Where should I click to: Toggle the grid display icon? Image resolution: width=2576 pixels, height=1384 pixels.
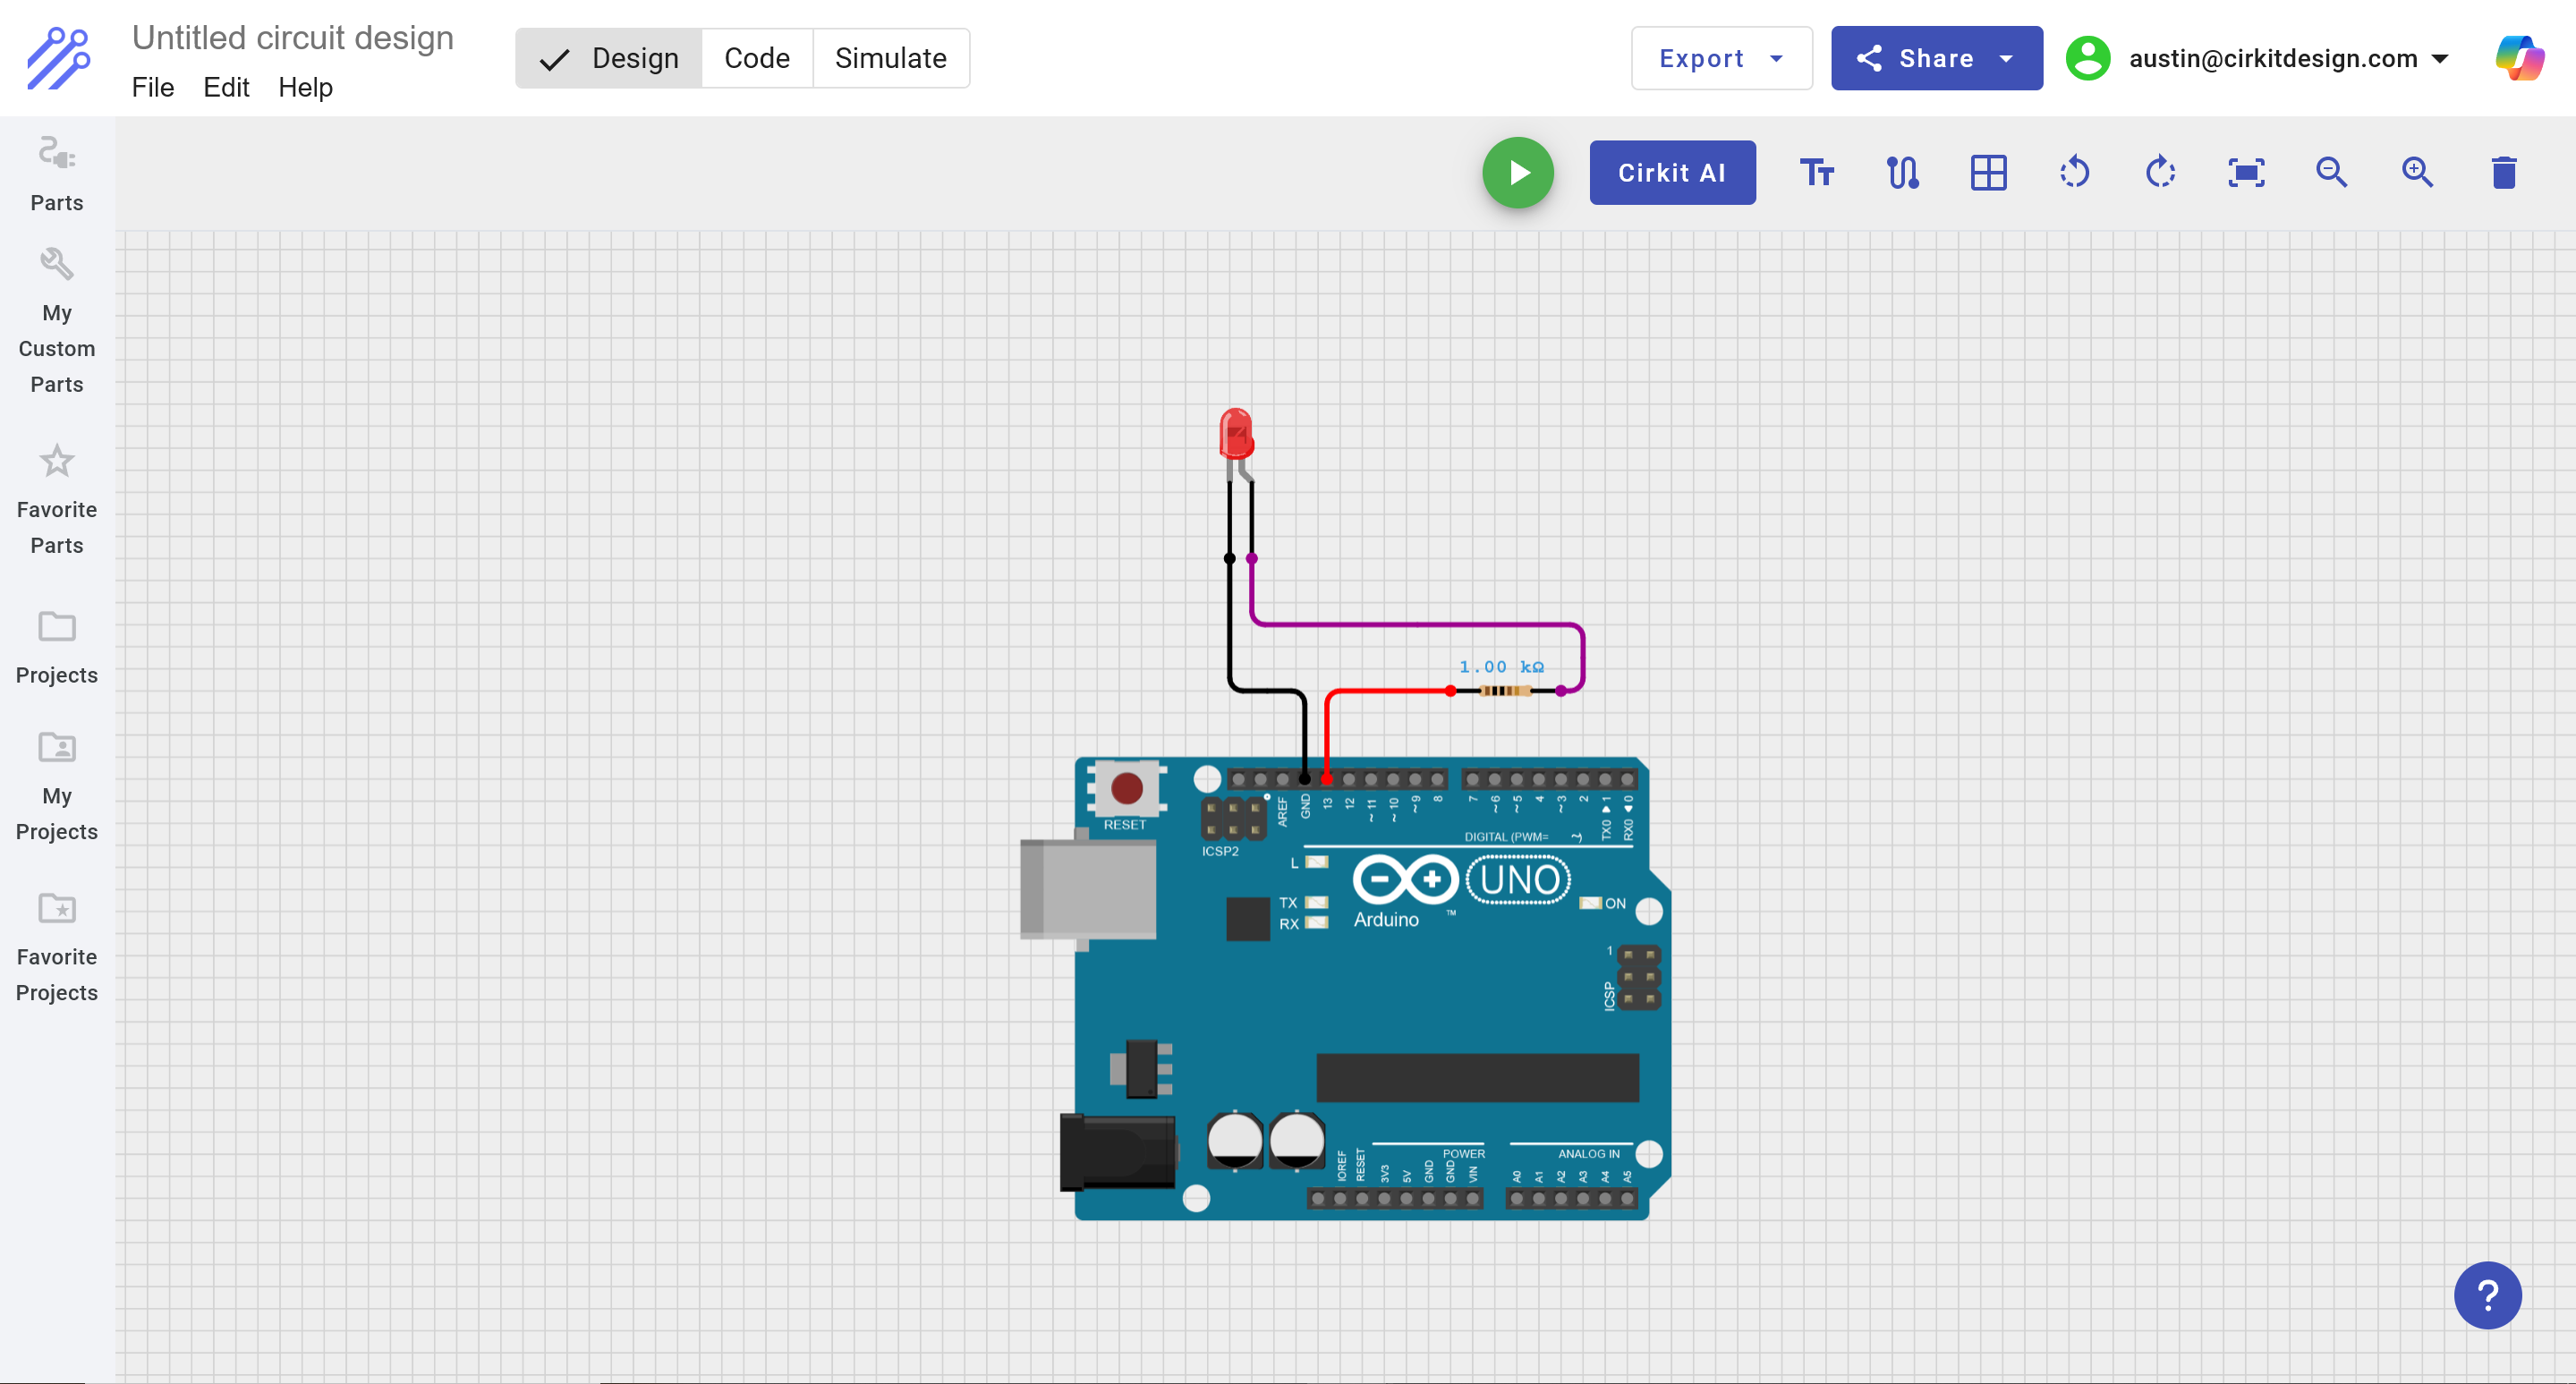tap(1989, 173)
